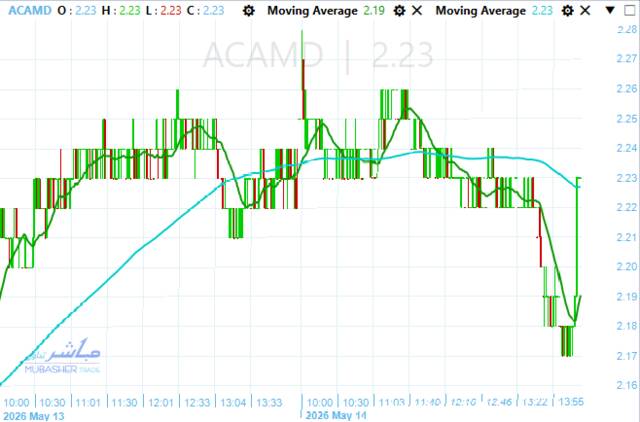Open settings gear of Moving Average 2.19
Viewport: 640px width, 422px height.
pyautogui.click(x=399, y=11)
